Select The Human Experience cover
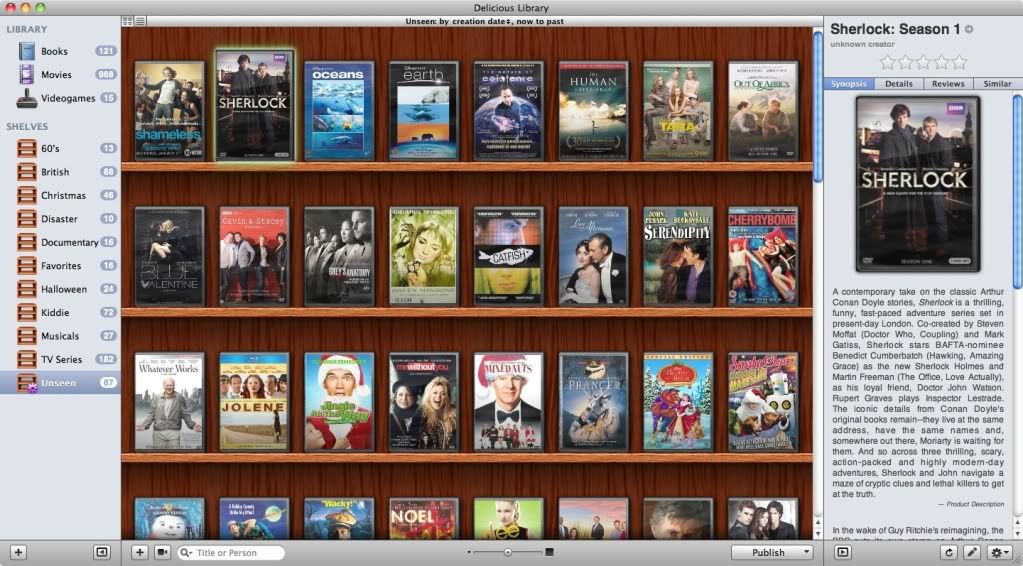Viewport: 1023px width, 566px height. 593,111
